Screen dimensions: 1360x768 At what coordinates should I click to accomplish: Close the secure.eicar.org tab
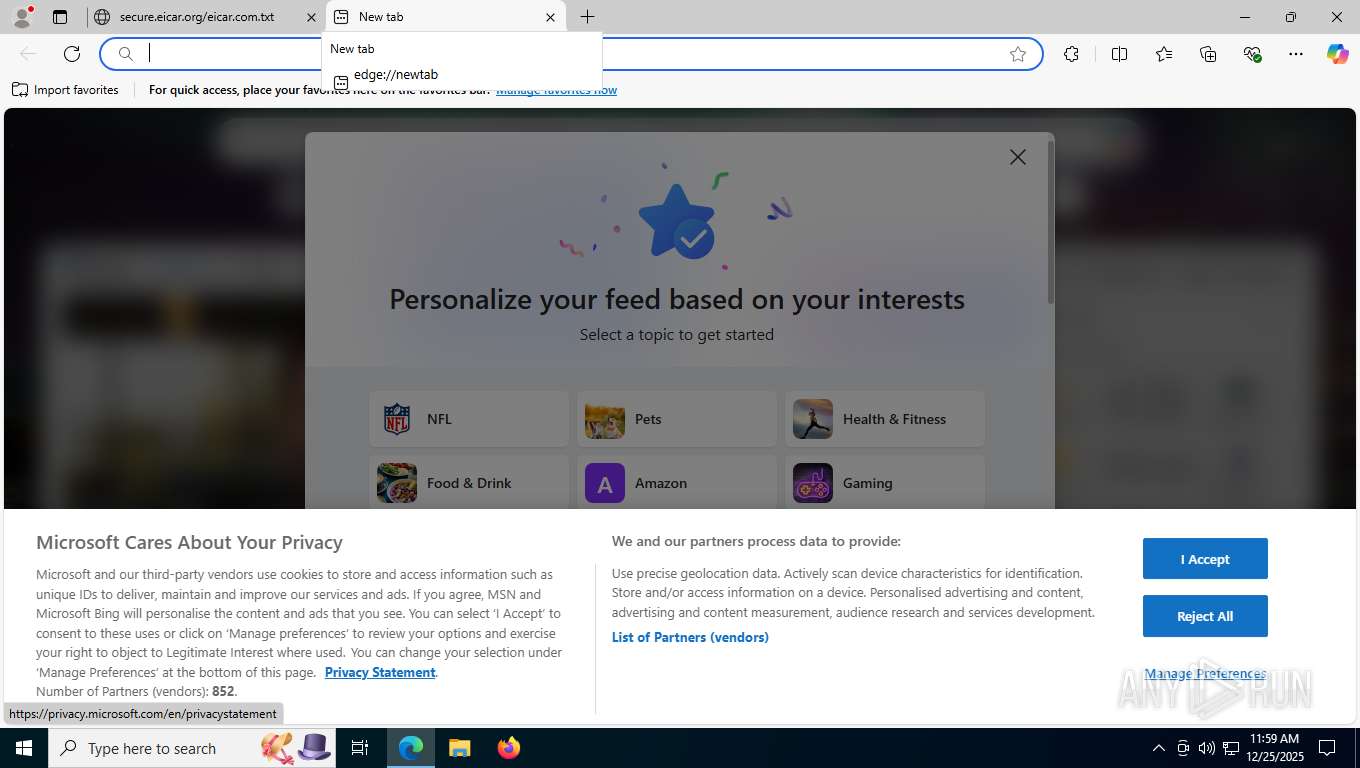pyautogui.click(x=311, y=17)
